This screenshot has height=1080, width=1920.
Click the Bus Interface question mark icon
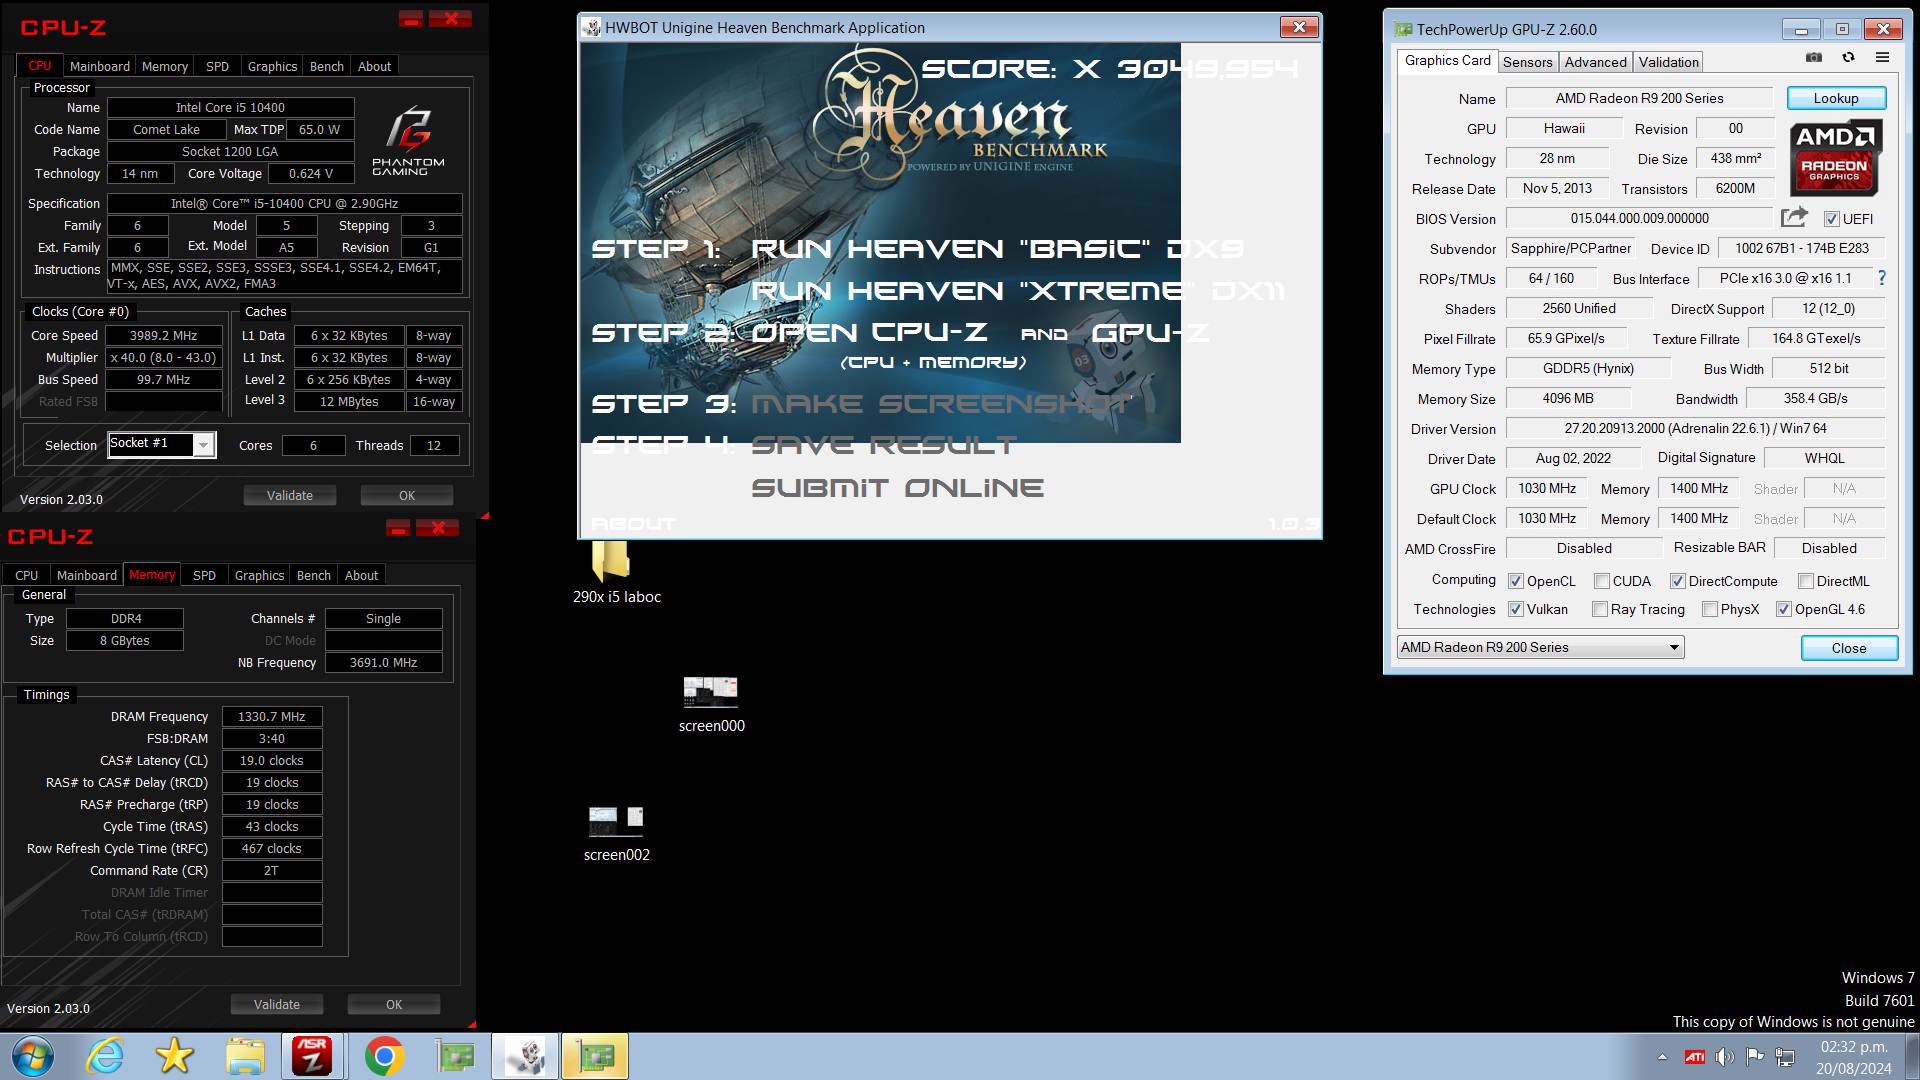[x=1882, y=278]
